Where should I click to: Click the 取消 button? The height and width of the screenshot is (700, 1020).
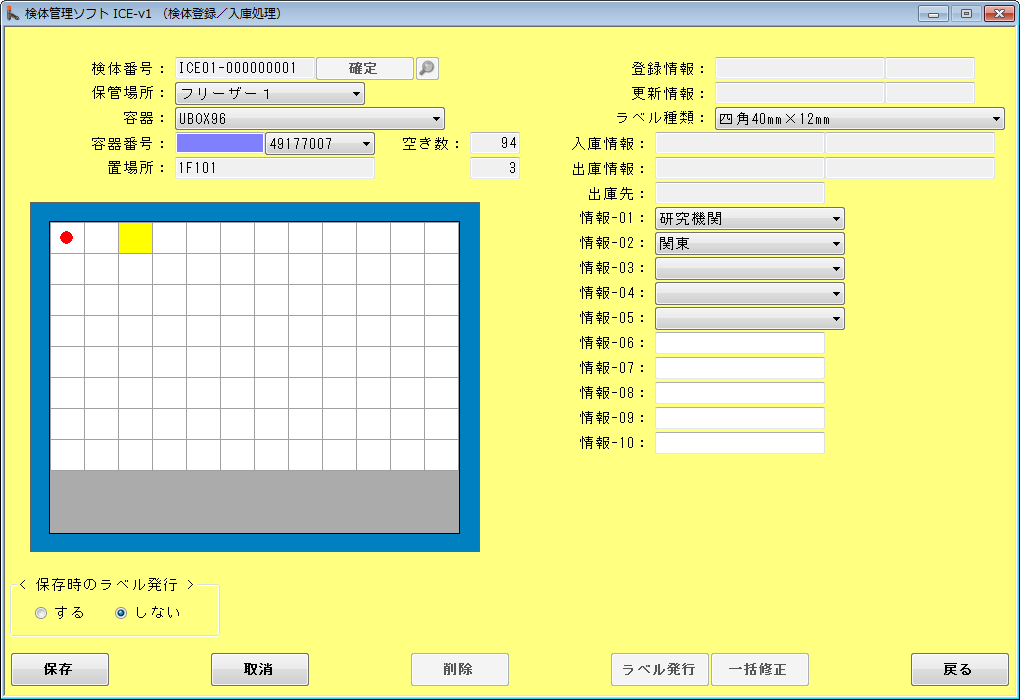point(260,669)
